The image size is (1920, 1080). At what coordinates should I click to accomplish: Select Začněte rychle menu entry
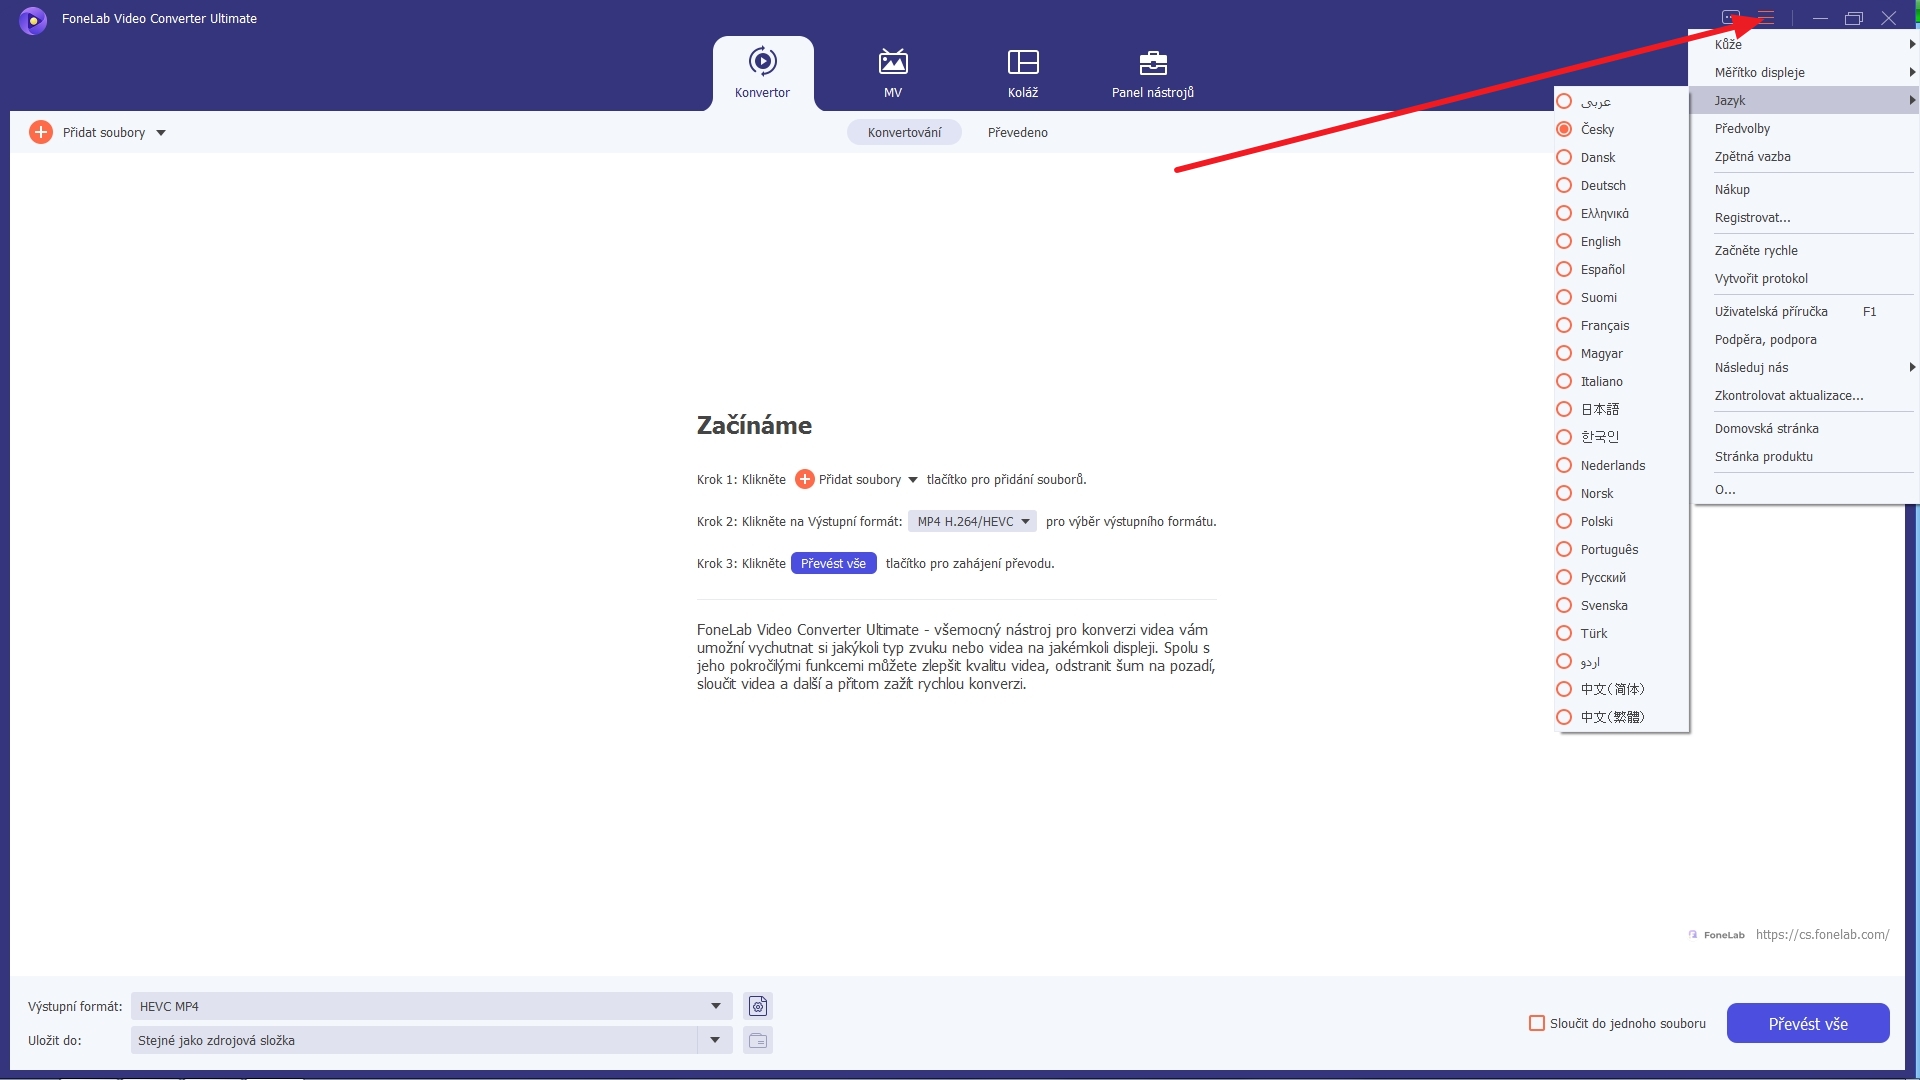coord(1805,250)
